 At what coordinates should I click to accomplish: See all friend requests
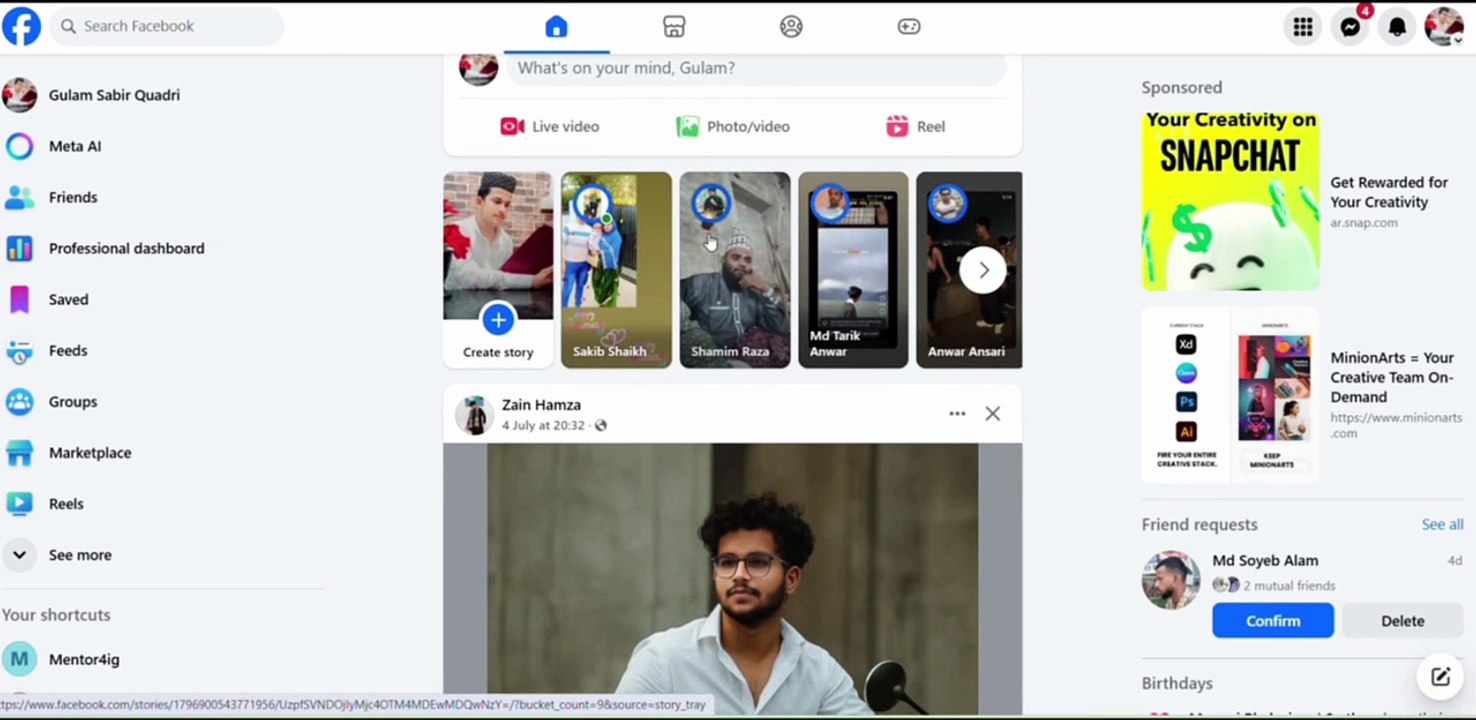pyautogui.click(x=1442, y=525)
